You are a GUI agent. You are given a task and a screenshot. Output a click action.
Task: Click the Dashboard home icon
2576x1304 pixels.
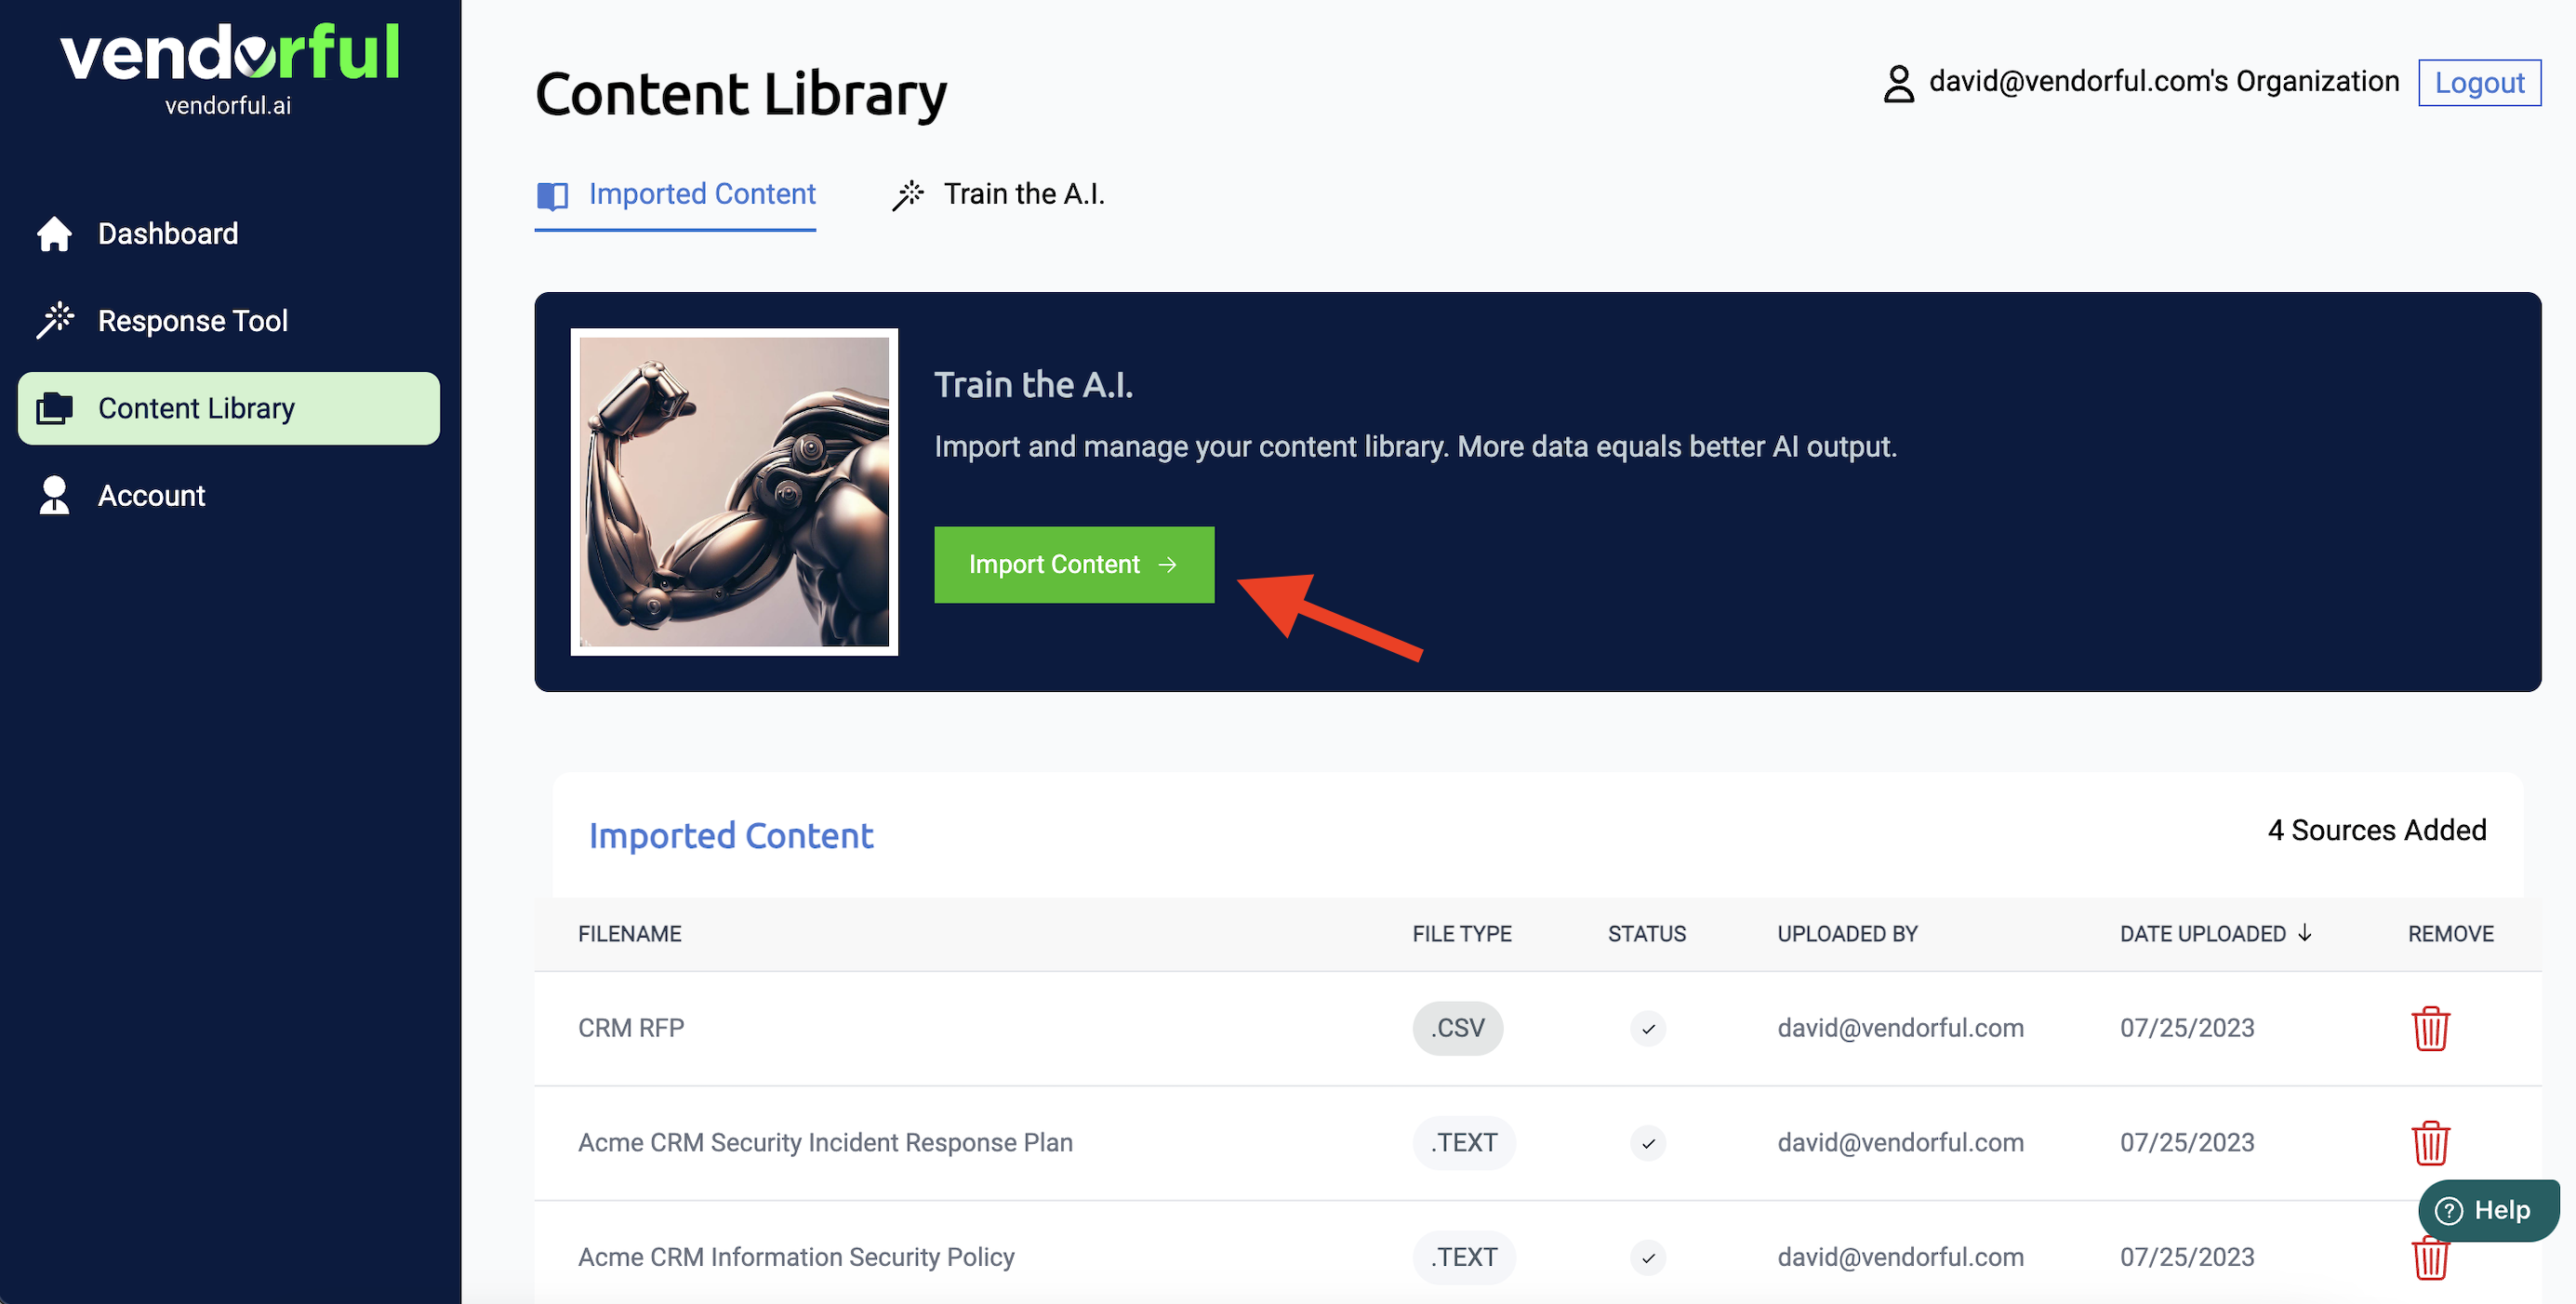tap(54, 234)
